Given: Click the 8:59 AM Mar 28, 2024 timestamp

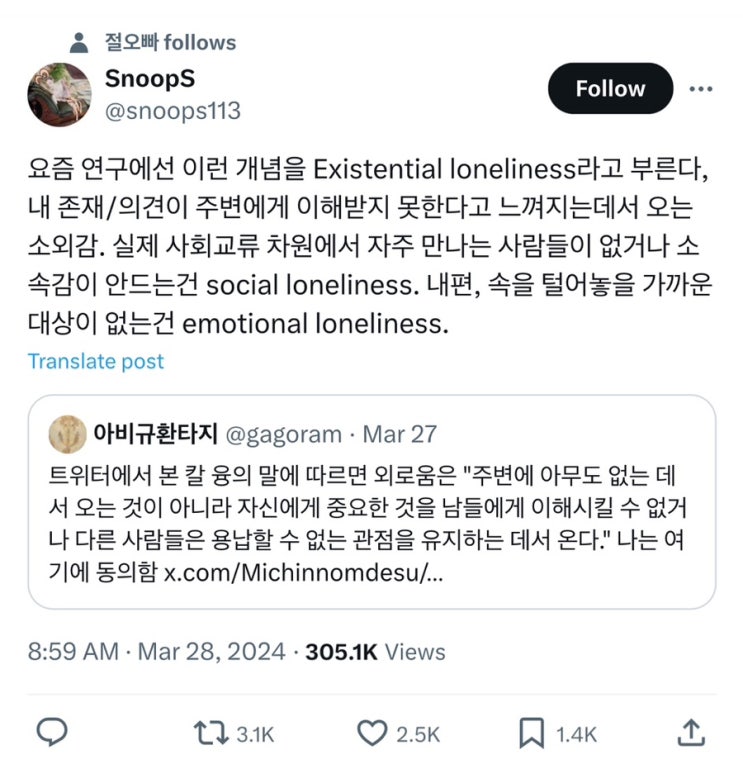Looking at the screenshot, I should pos(154,652).
